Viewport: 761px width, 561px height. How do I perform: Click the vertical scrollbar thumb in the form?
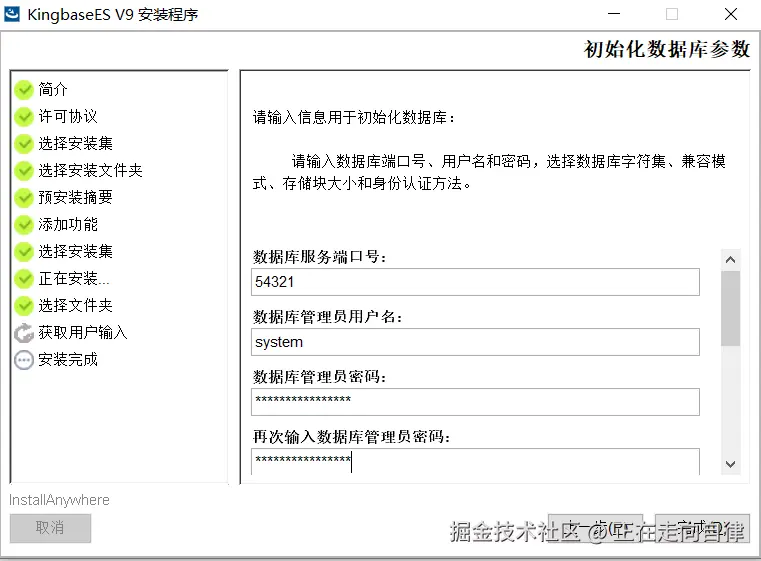[x=730, y=308]
